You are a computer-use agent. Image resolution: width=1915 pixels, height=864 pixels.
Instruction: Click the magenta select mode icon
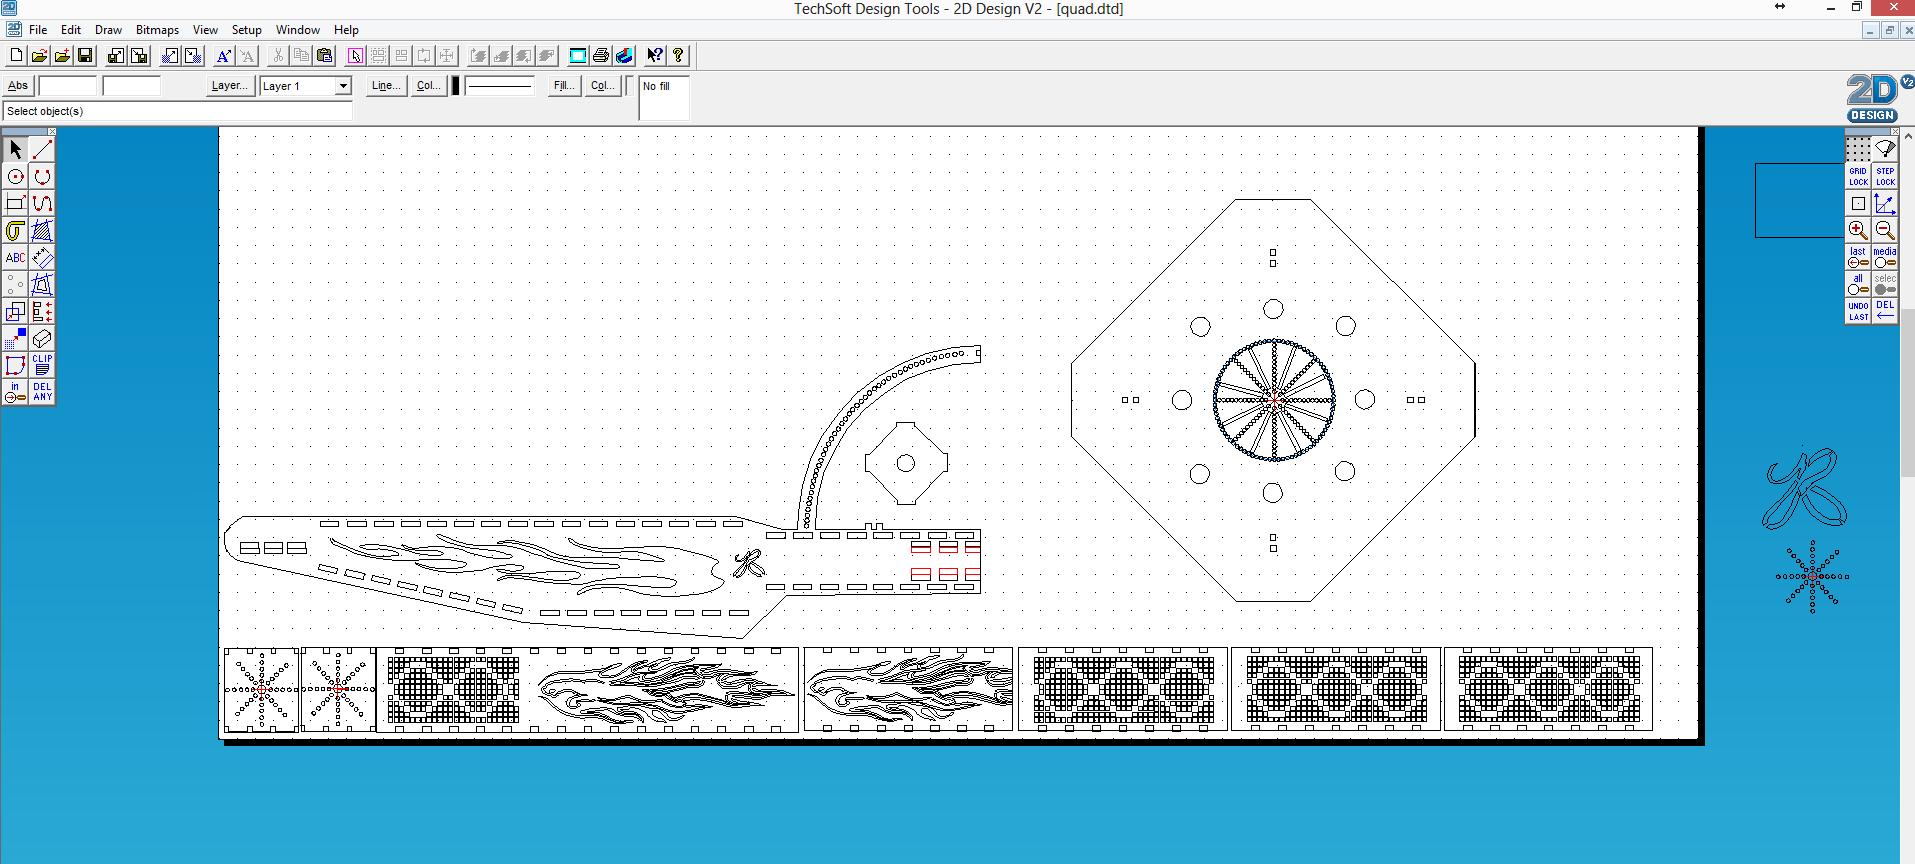[x=355, y=56]
